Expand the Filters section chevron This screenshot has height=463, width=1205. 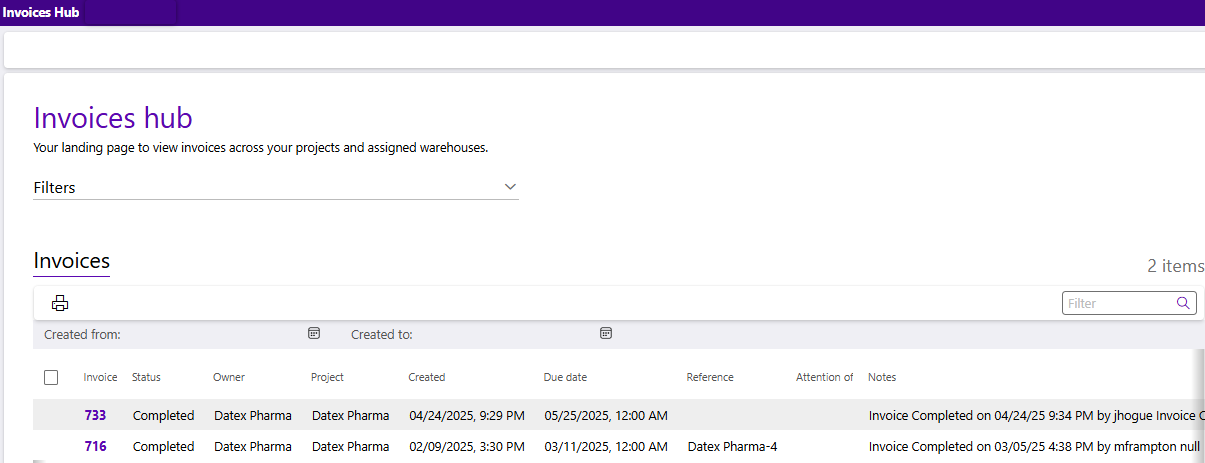point(510,187)
